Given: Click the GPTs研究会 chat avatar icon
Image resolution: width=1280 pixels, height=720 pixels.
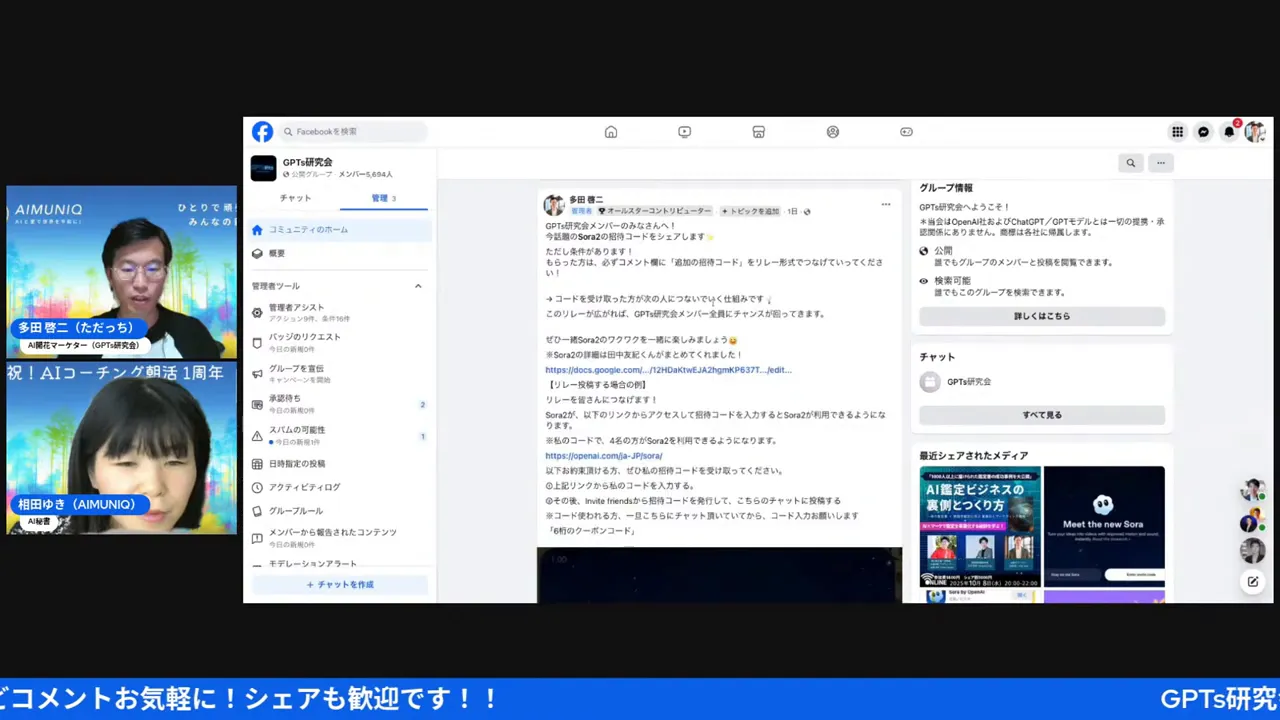Looking at the screenshot, I should [x=930, y=382].
